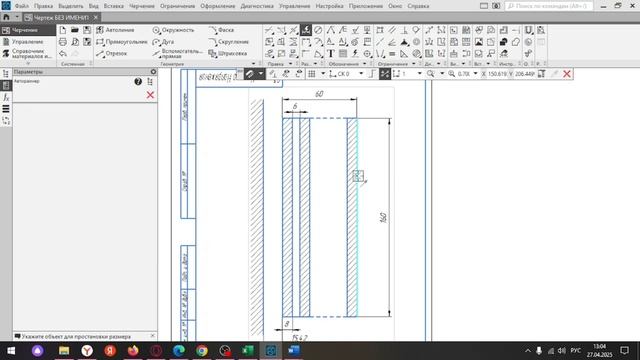The image size is (640, 360).
Task: Open Справочник материалов tool set
Action: pos(28,53)
